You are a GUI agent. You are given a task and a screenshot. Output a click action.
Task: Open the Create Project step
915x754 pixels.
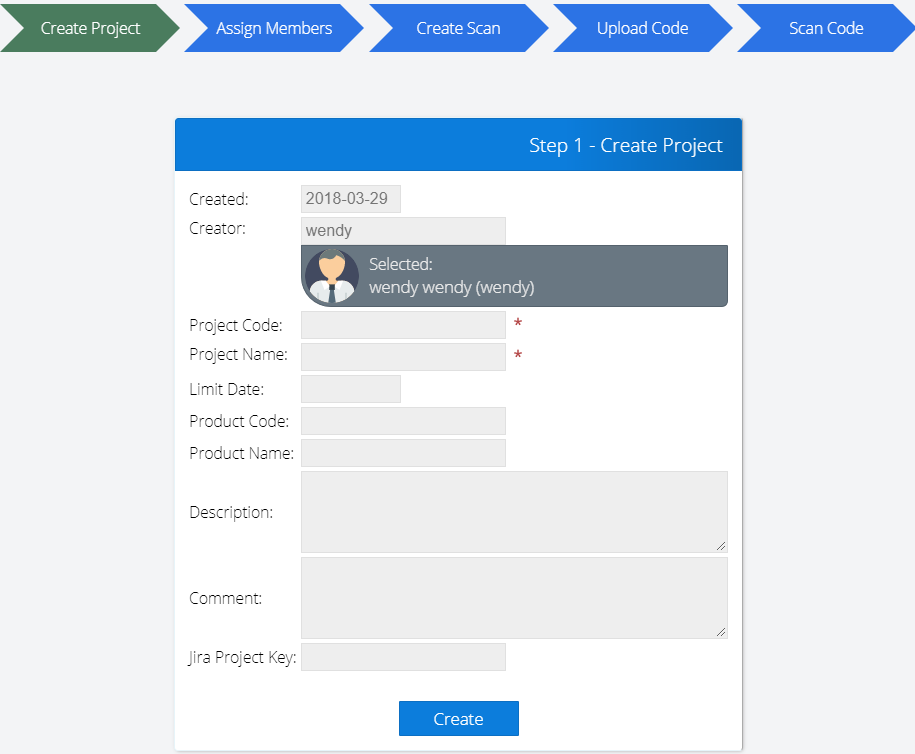90,28
